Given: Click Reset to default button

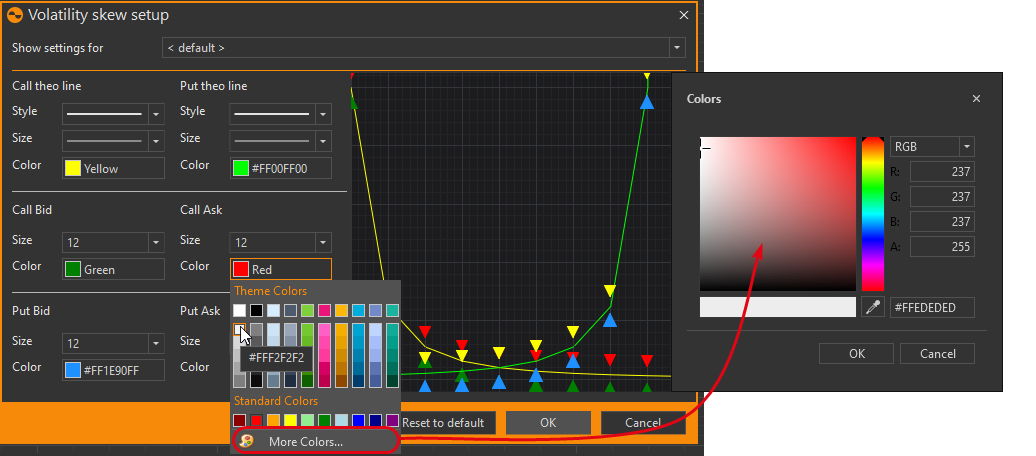Looking at the screenshot, I should point(443,423).
